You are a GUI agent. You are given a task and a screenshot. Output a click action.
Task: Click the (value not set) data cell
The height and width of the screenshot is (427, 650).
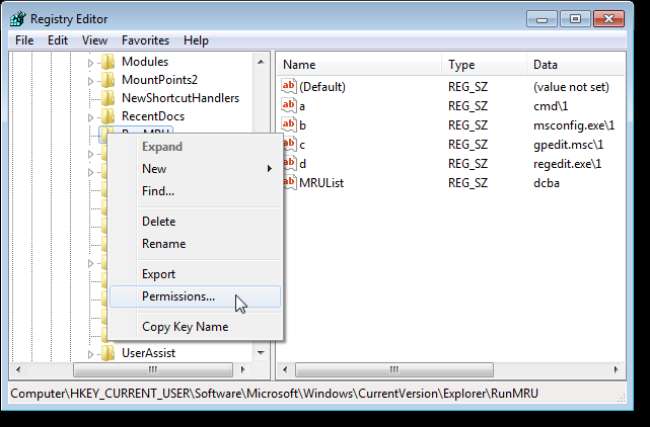pyautogui.click(x=571, y=87)
